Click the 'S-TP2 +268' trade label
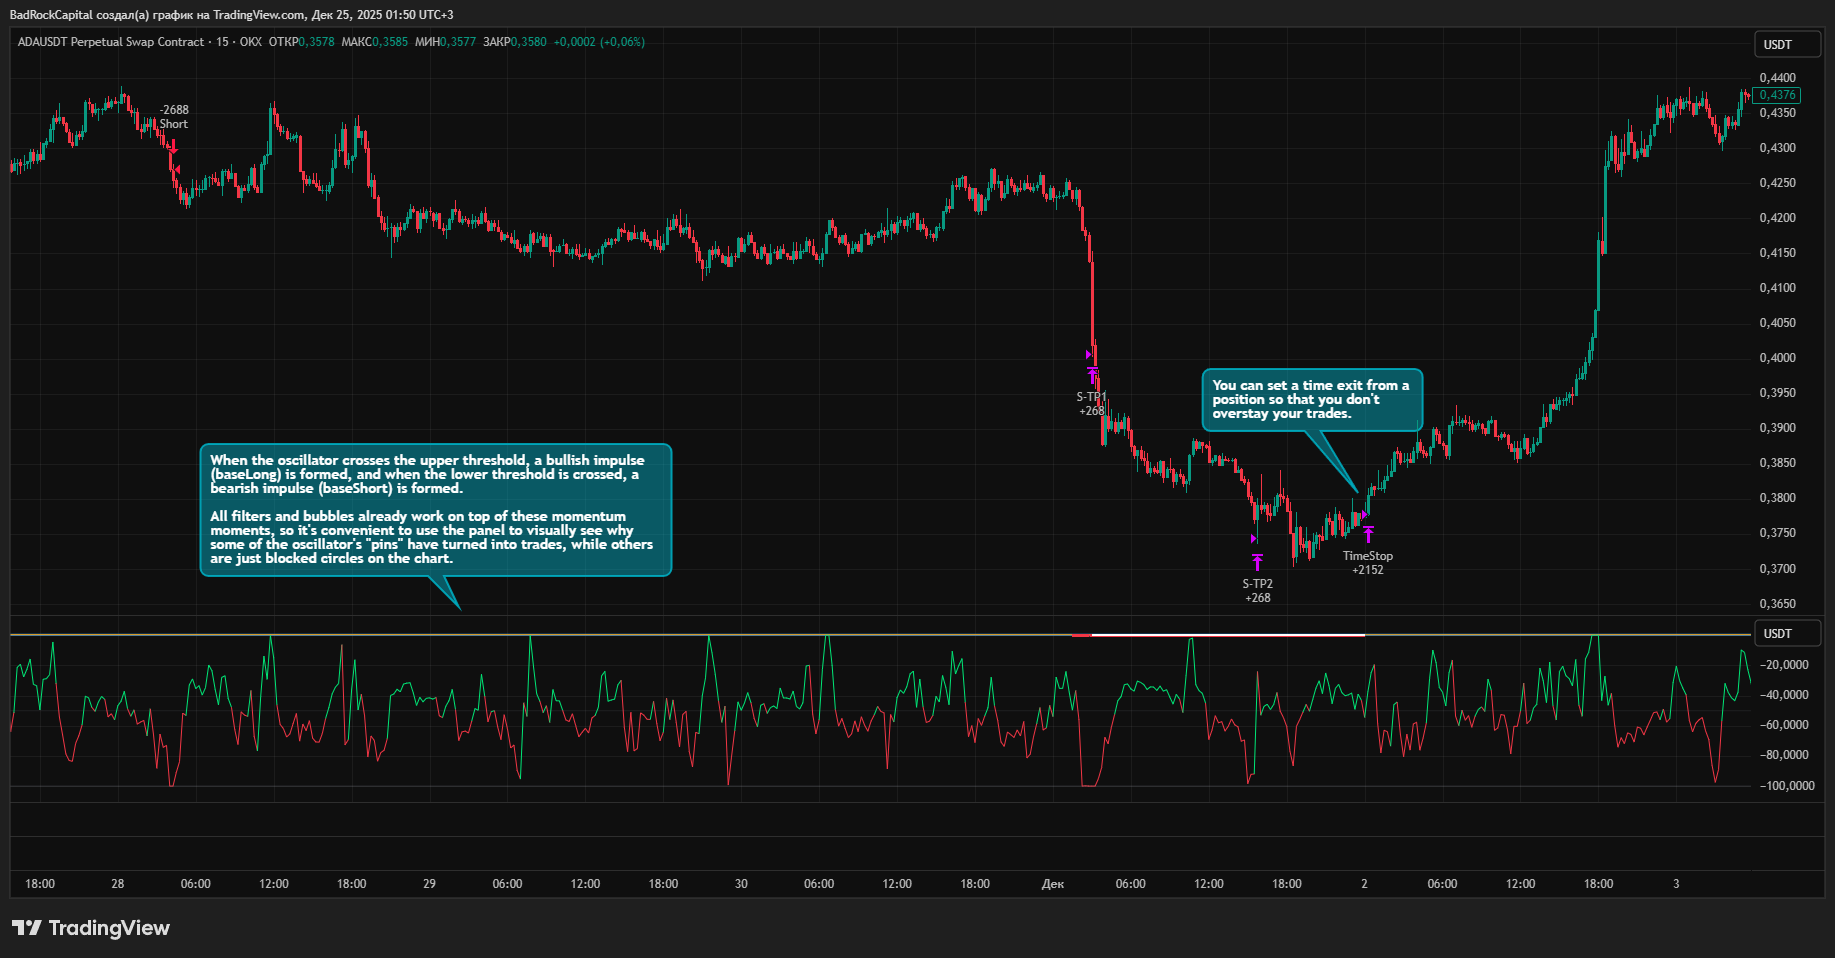 click(x=1257, y=591)
